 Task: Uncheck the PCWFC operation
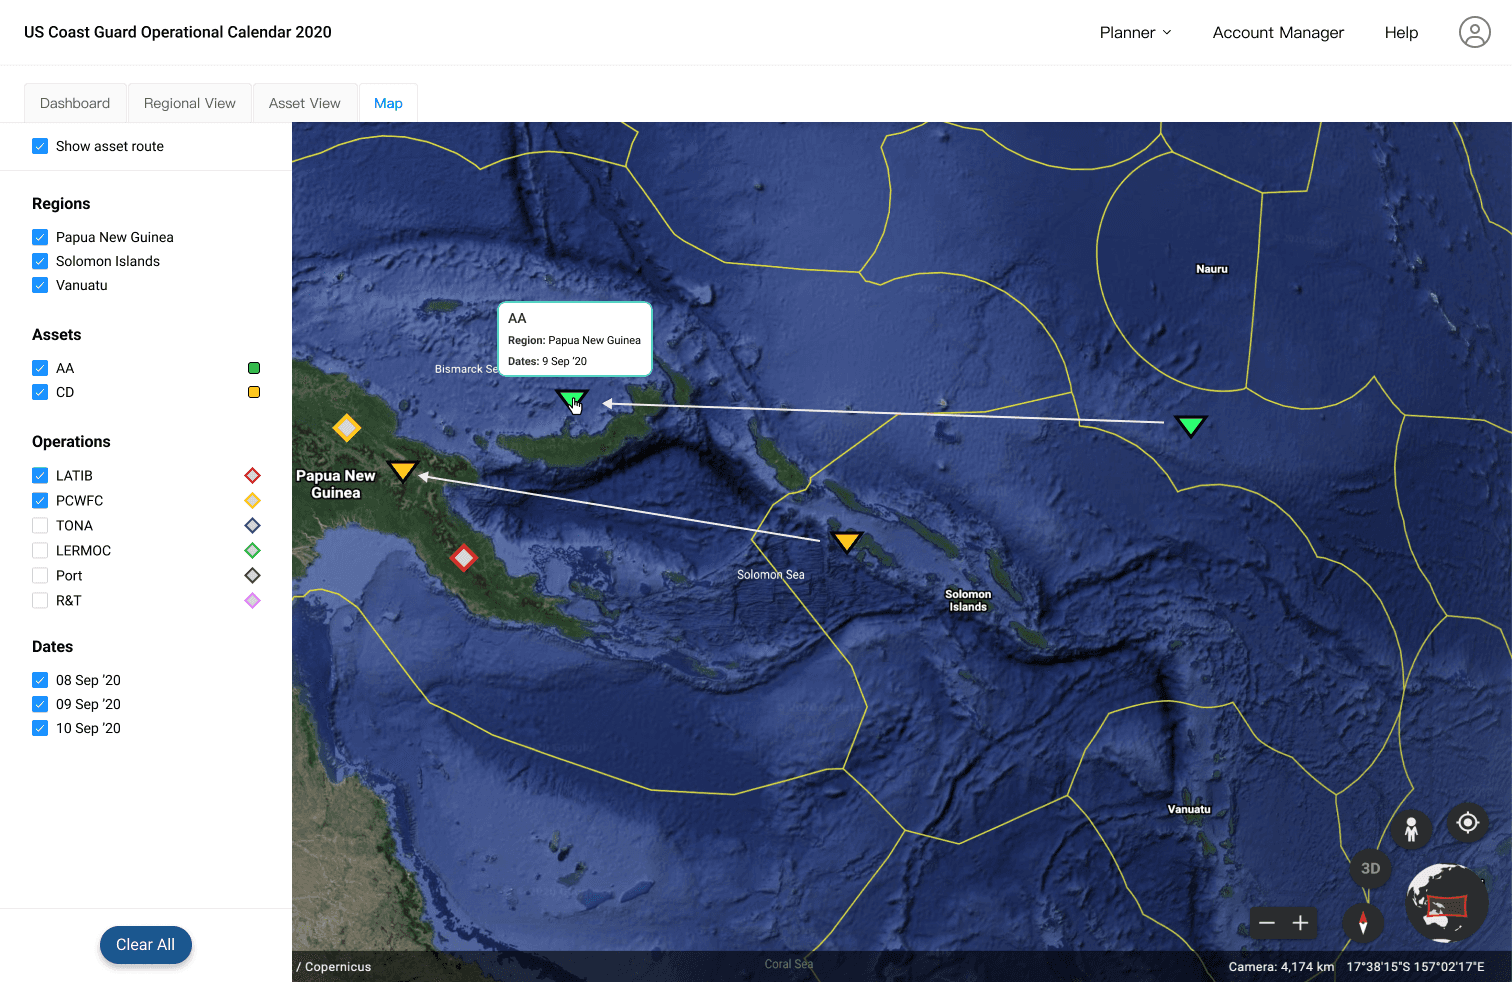click(40, 500)
